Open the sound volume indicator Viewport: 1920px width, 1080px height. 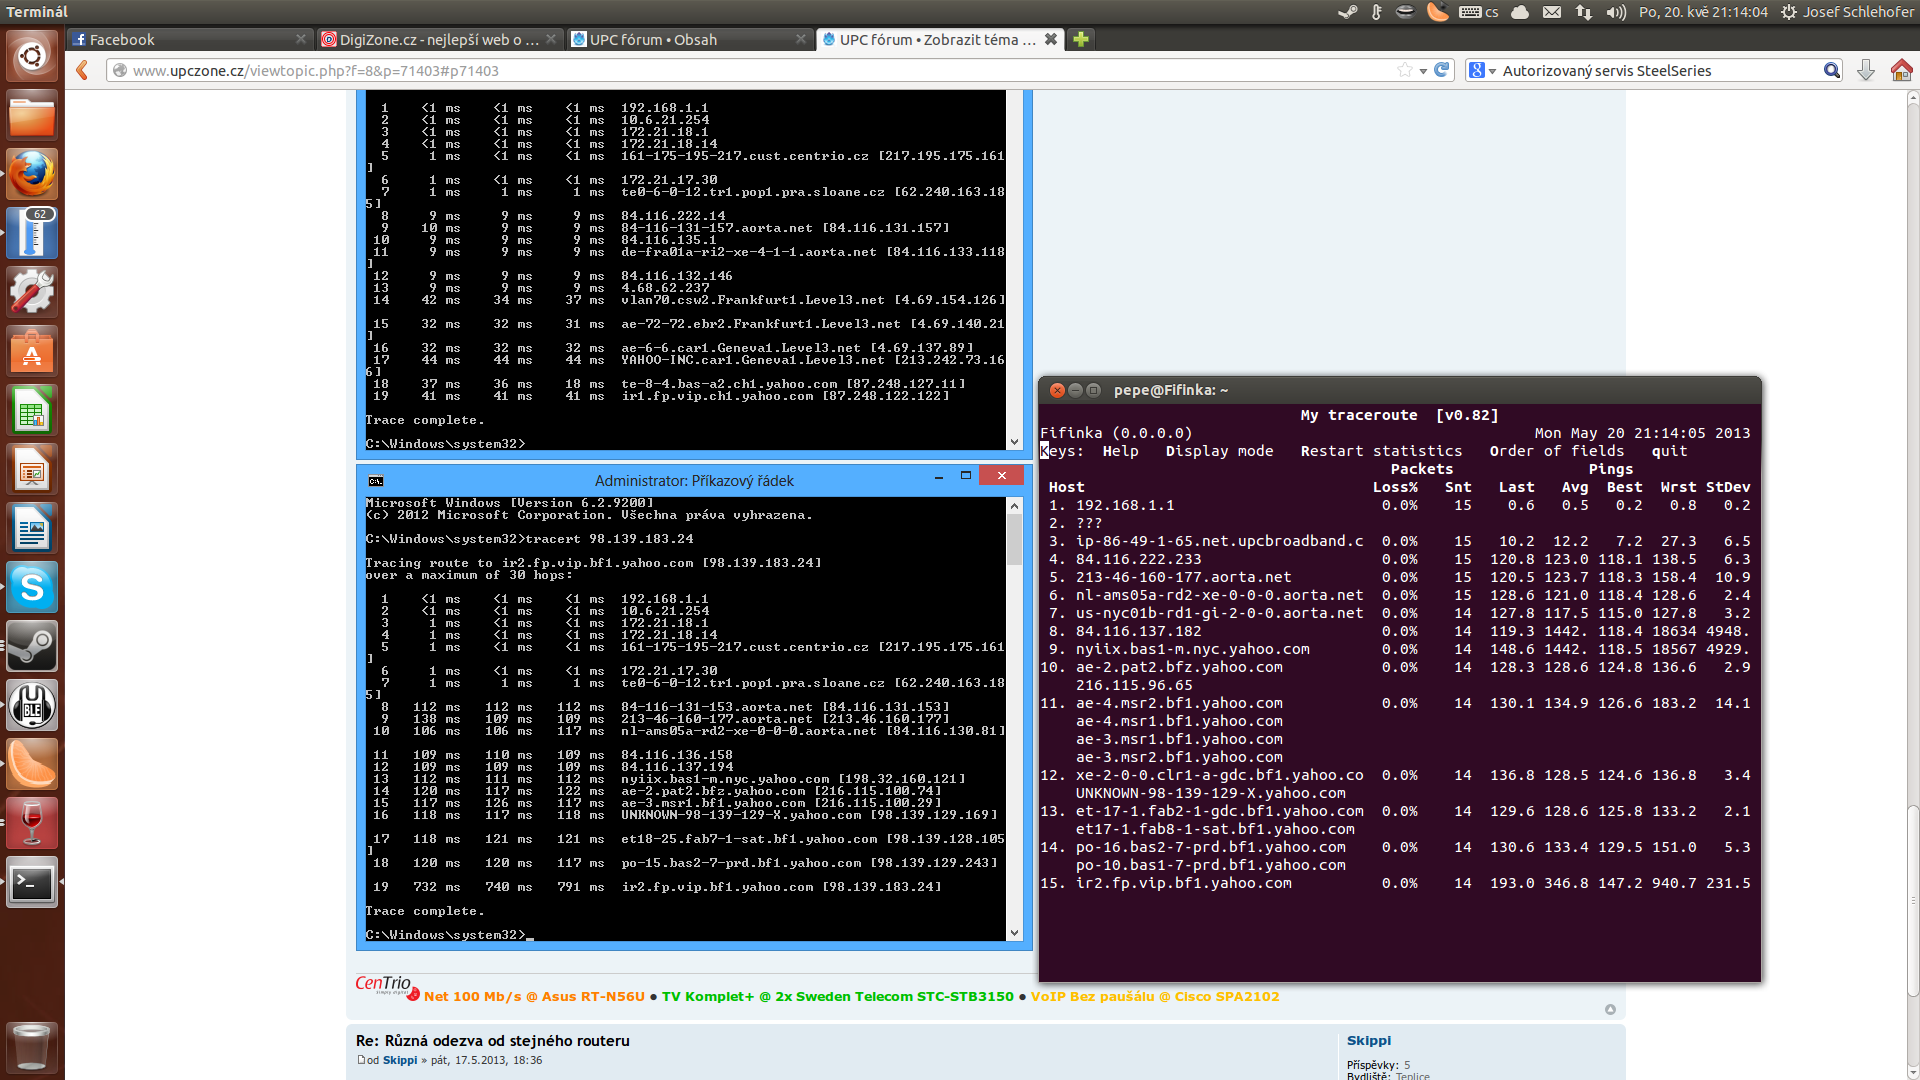click(1616, 12)
